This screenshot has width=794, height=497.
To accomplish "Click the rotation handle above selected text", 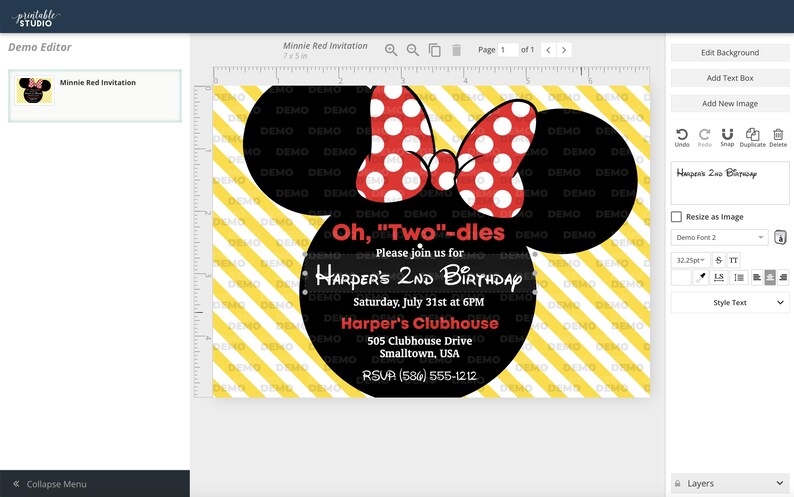I will pos(420,246).
